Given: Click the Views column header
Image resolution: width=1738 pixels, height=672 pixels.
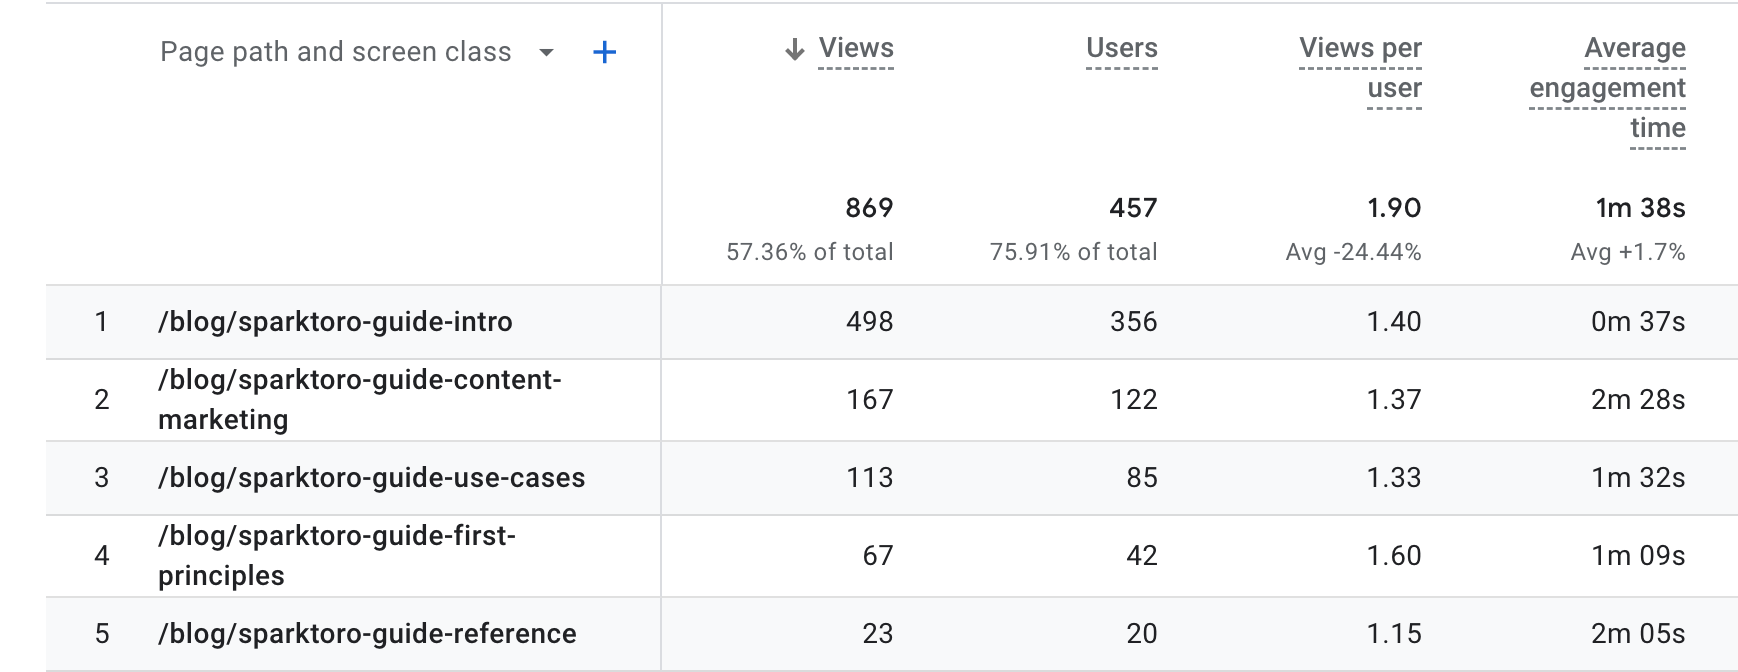Looking at the screenshot, I should [856, 47].
